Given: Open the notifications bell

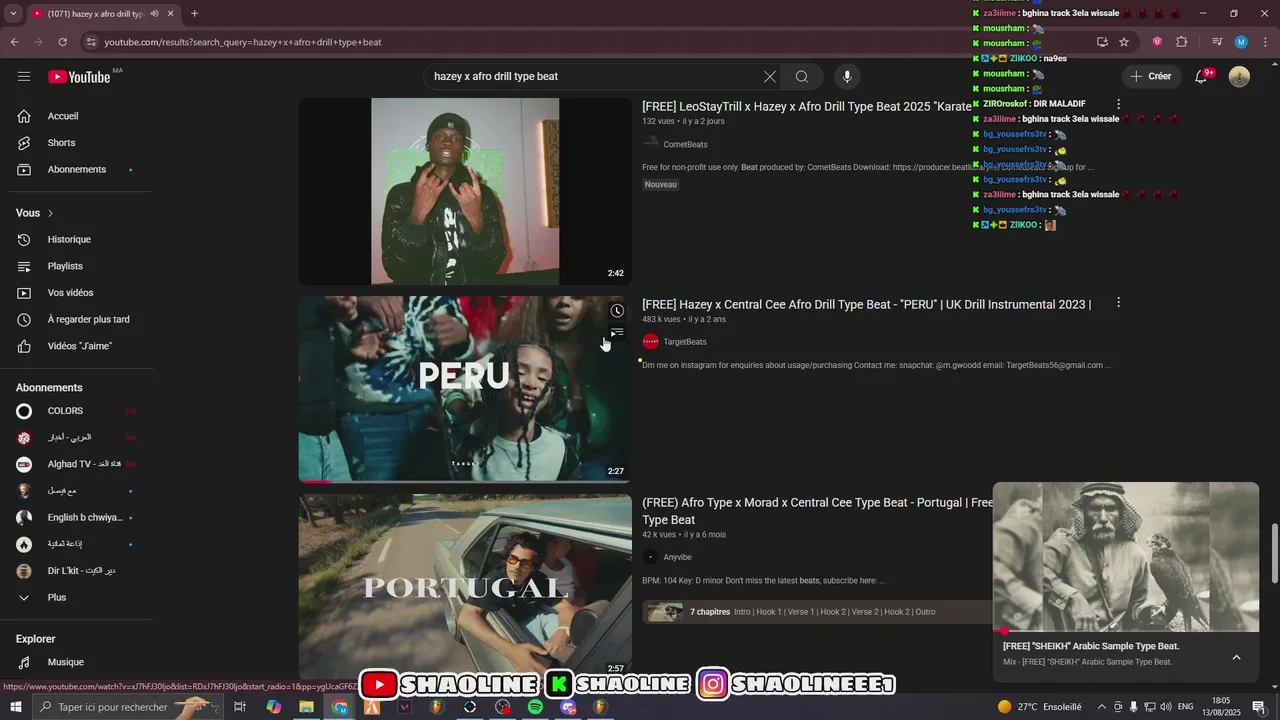Looking at the screenshot, I should [1202, 77].
